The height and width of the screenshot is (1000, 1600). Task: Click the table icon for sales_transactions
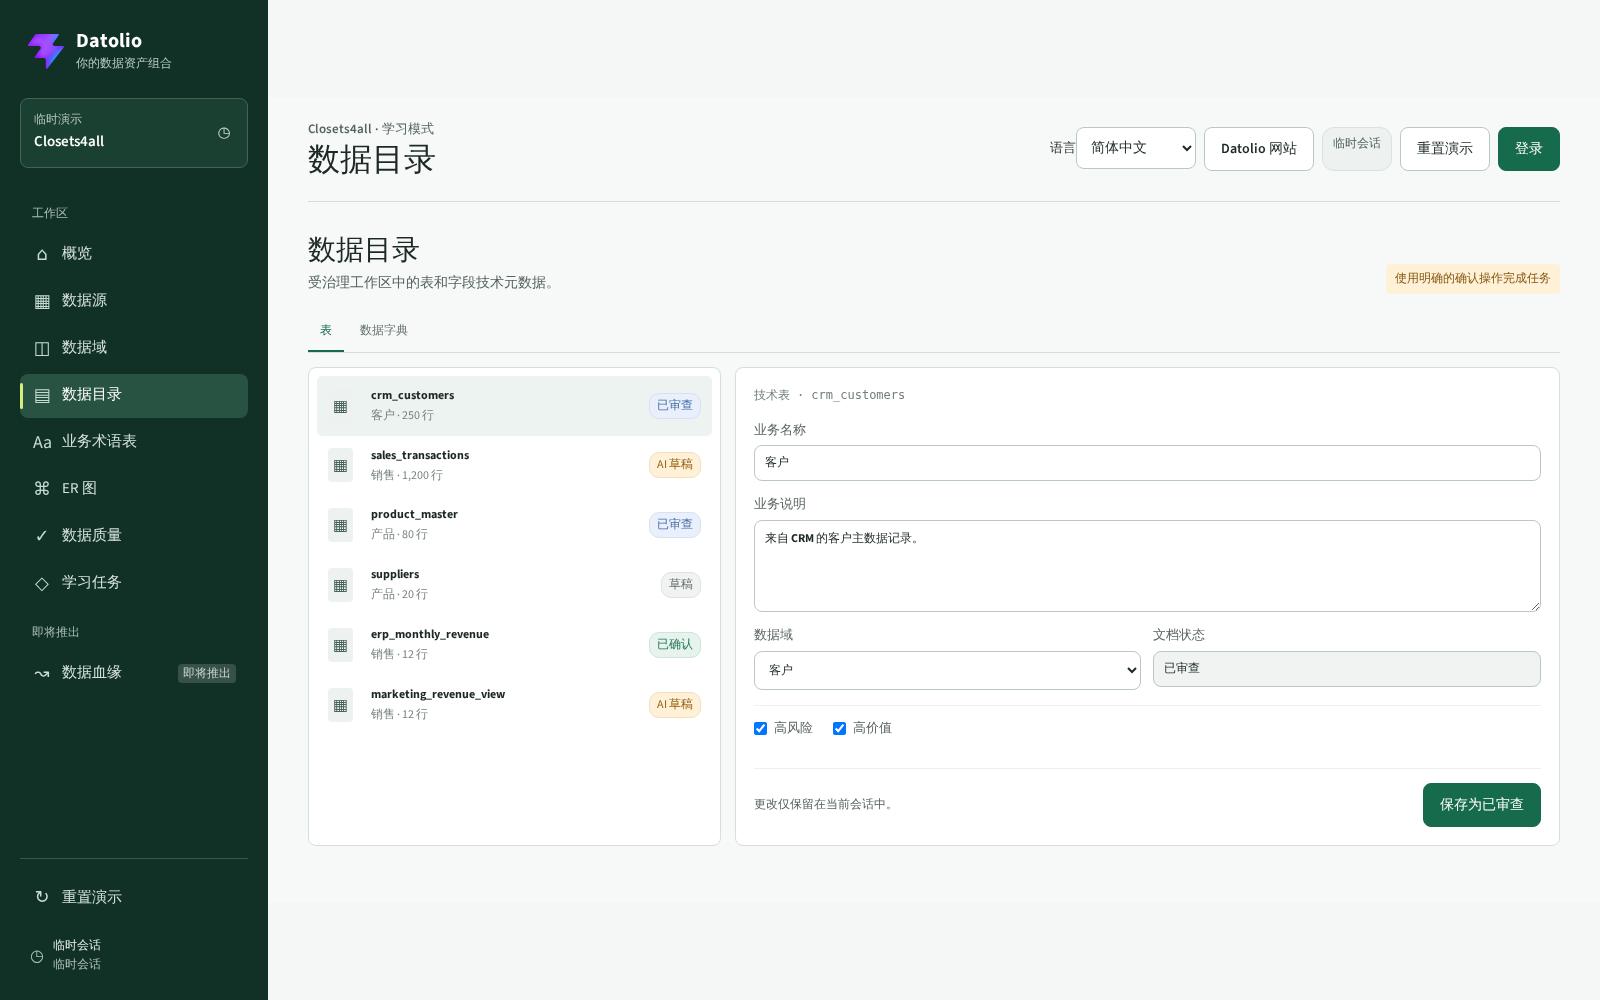click(x=340, y=465)
